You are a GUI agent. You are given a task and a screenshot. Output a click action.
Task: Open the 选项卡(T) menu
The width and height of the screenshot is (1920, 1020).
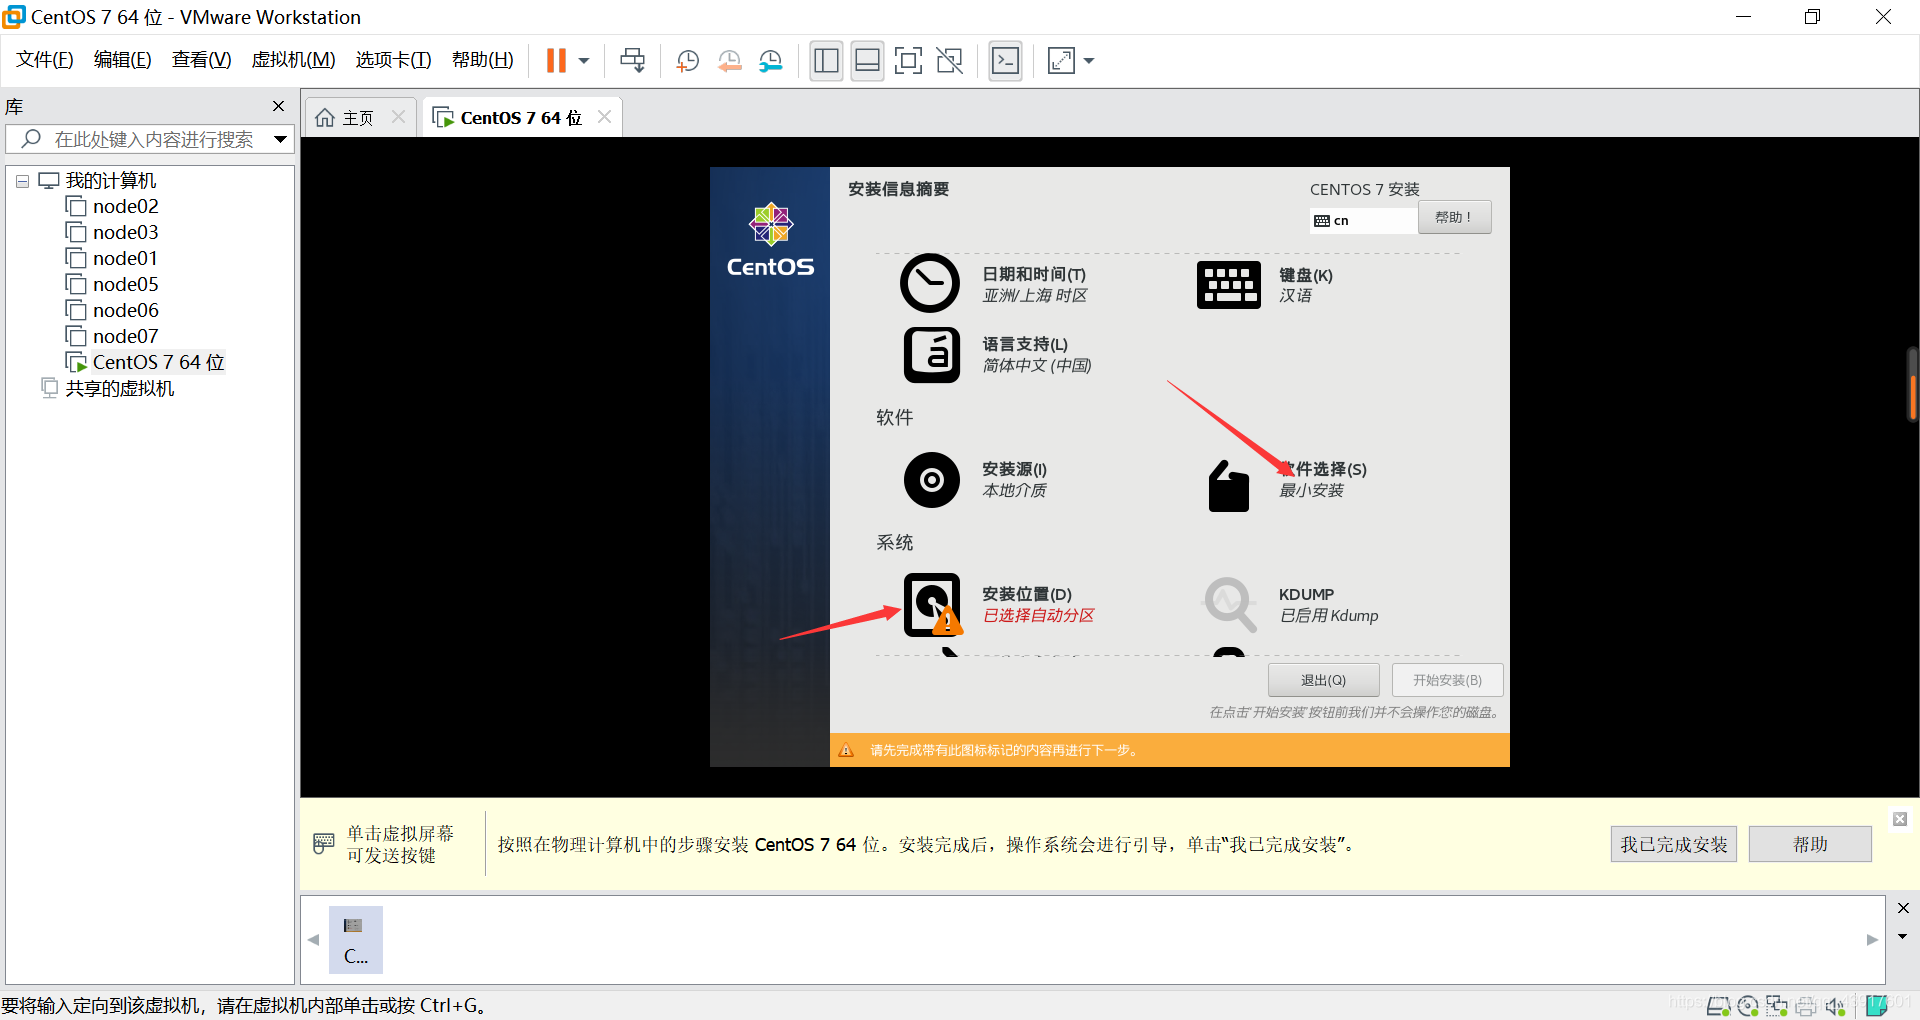coord(393,60)
